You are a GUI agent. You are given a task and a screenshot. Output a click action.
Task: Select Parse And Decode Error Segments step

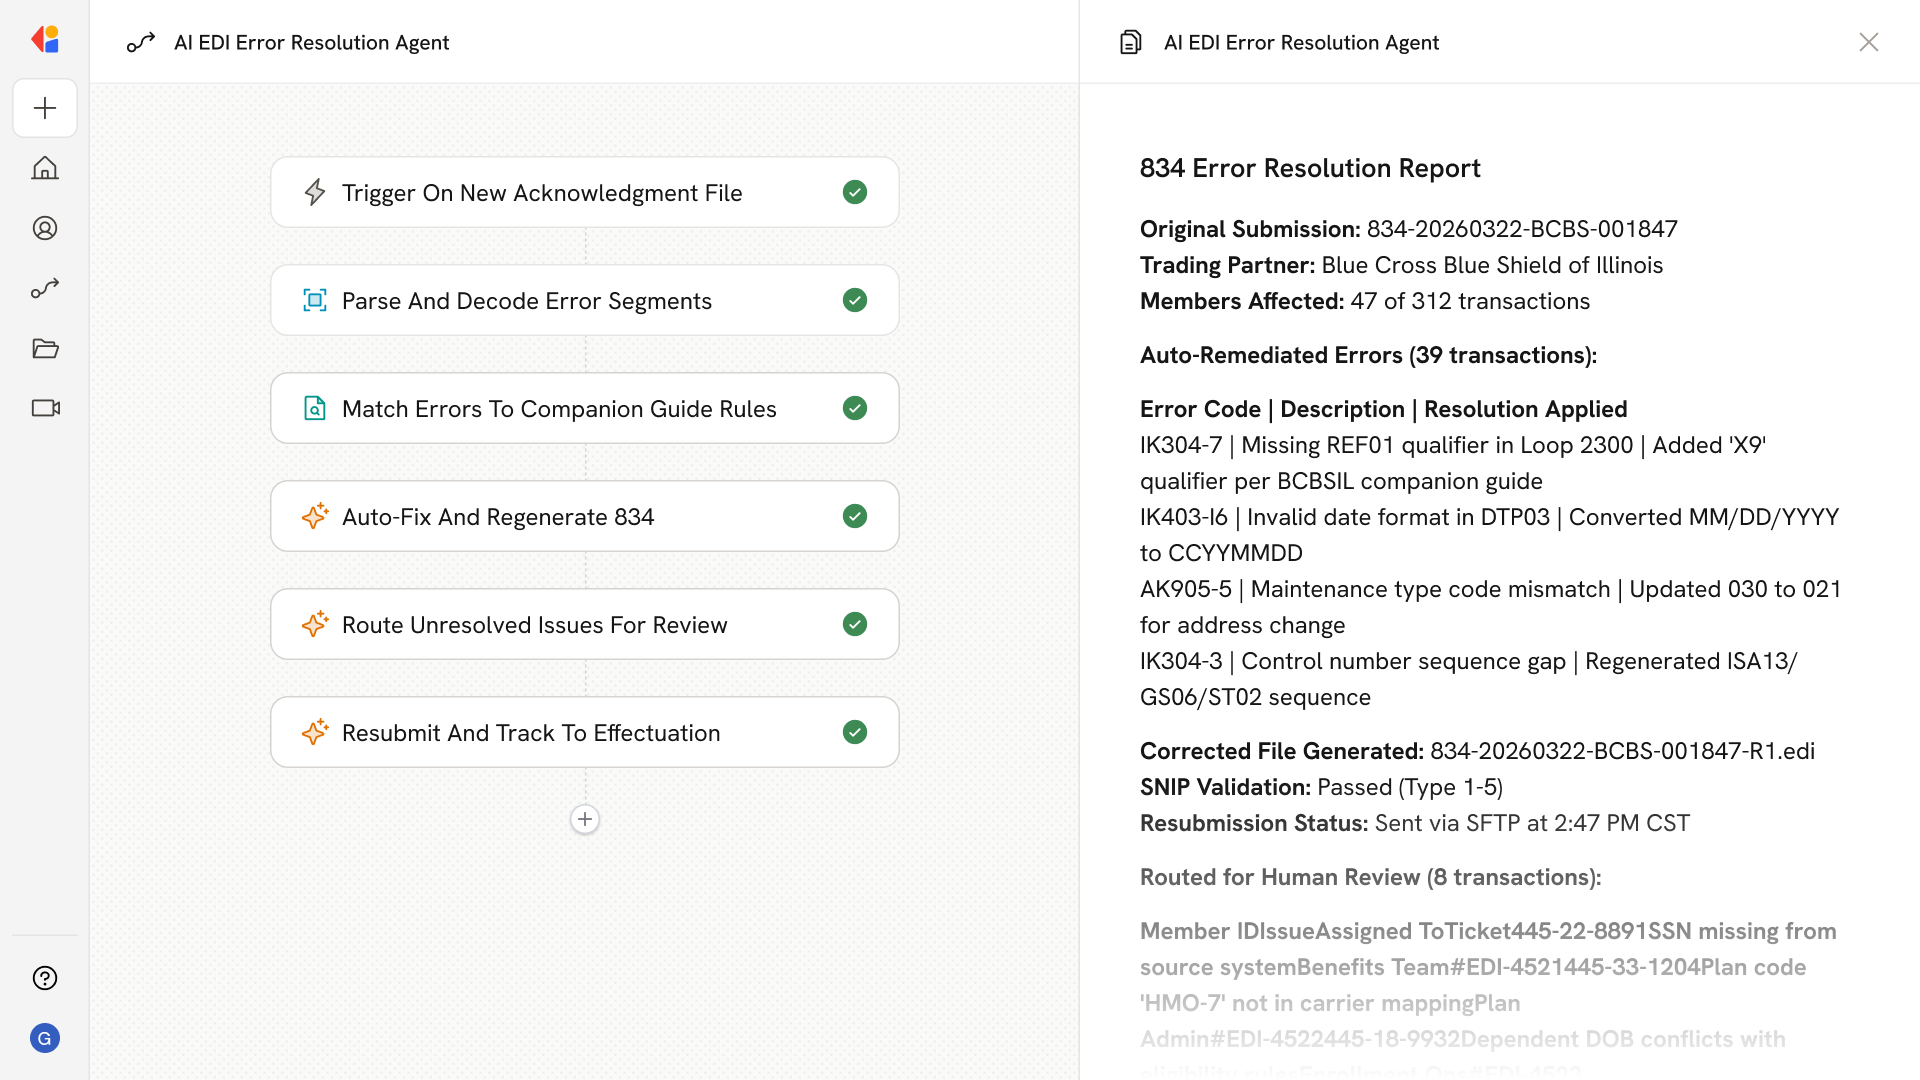pos(526,300)
